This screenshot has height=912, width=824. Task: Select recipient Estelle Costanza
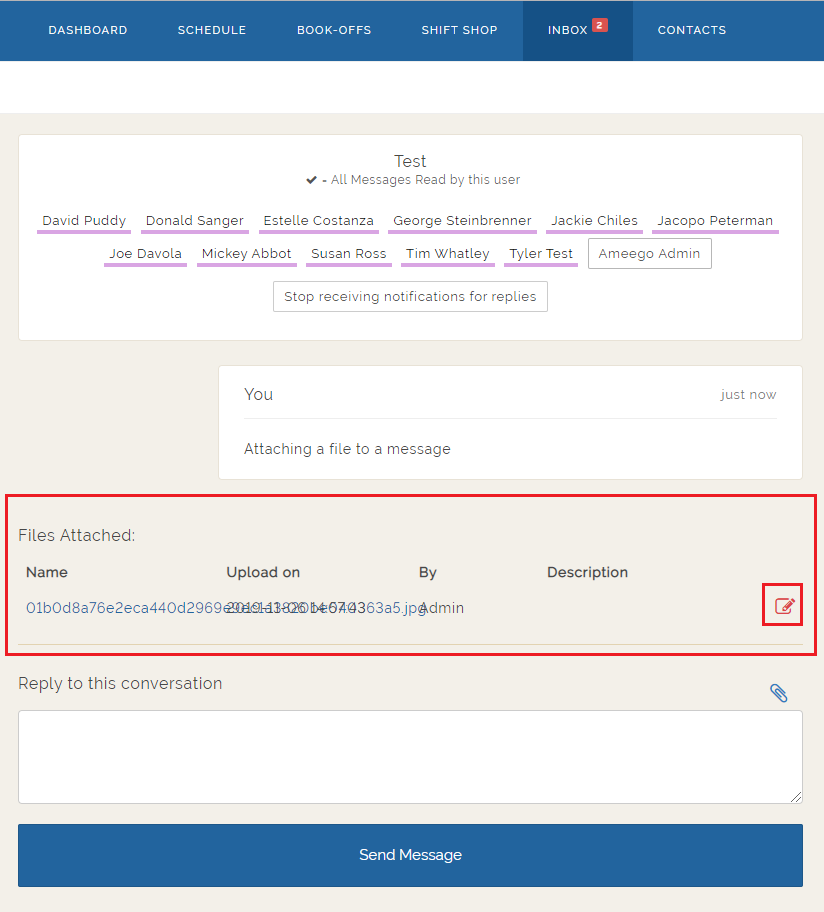318,221
